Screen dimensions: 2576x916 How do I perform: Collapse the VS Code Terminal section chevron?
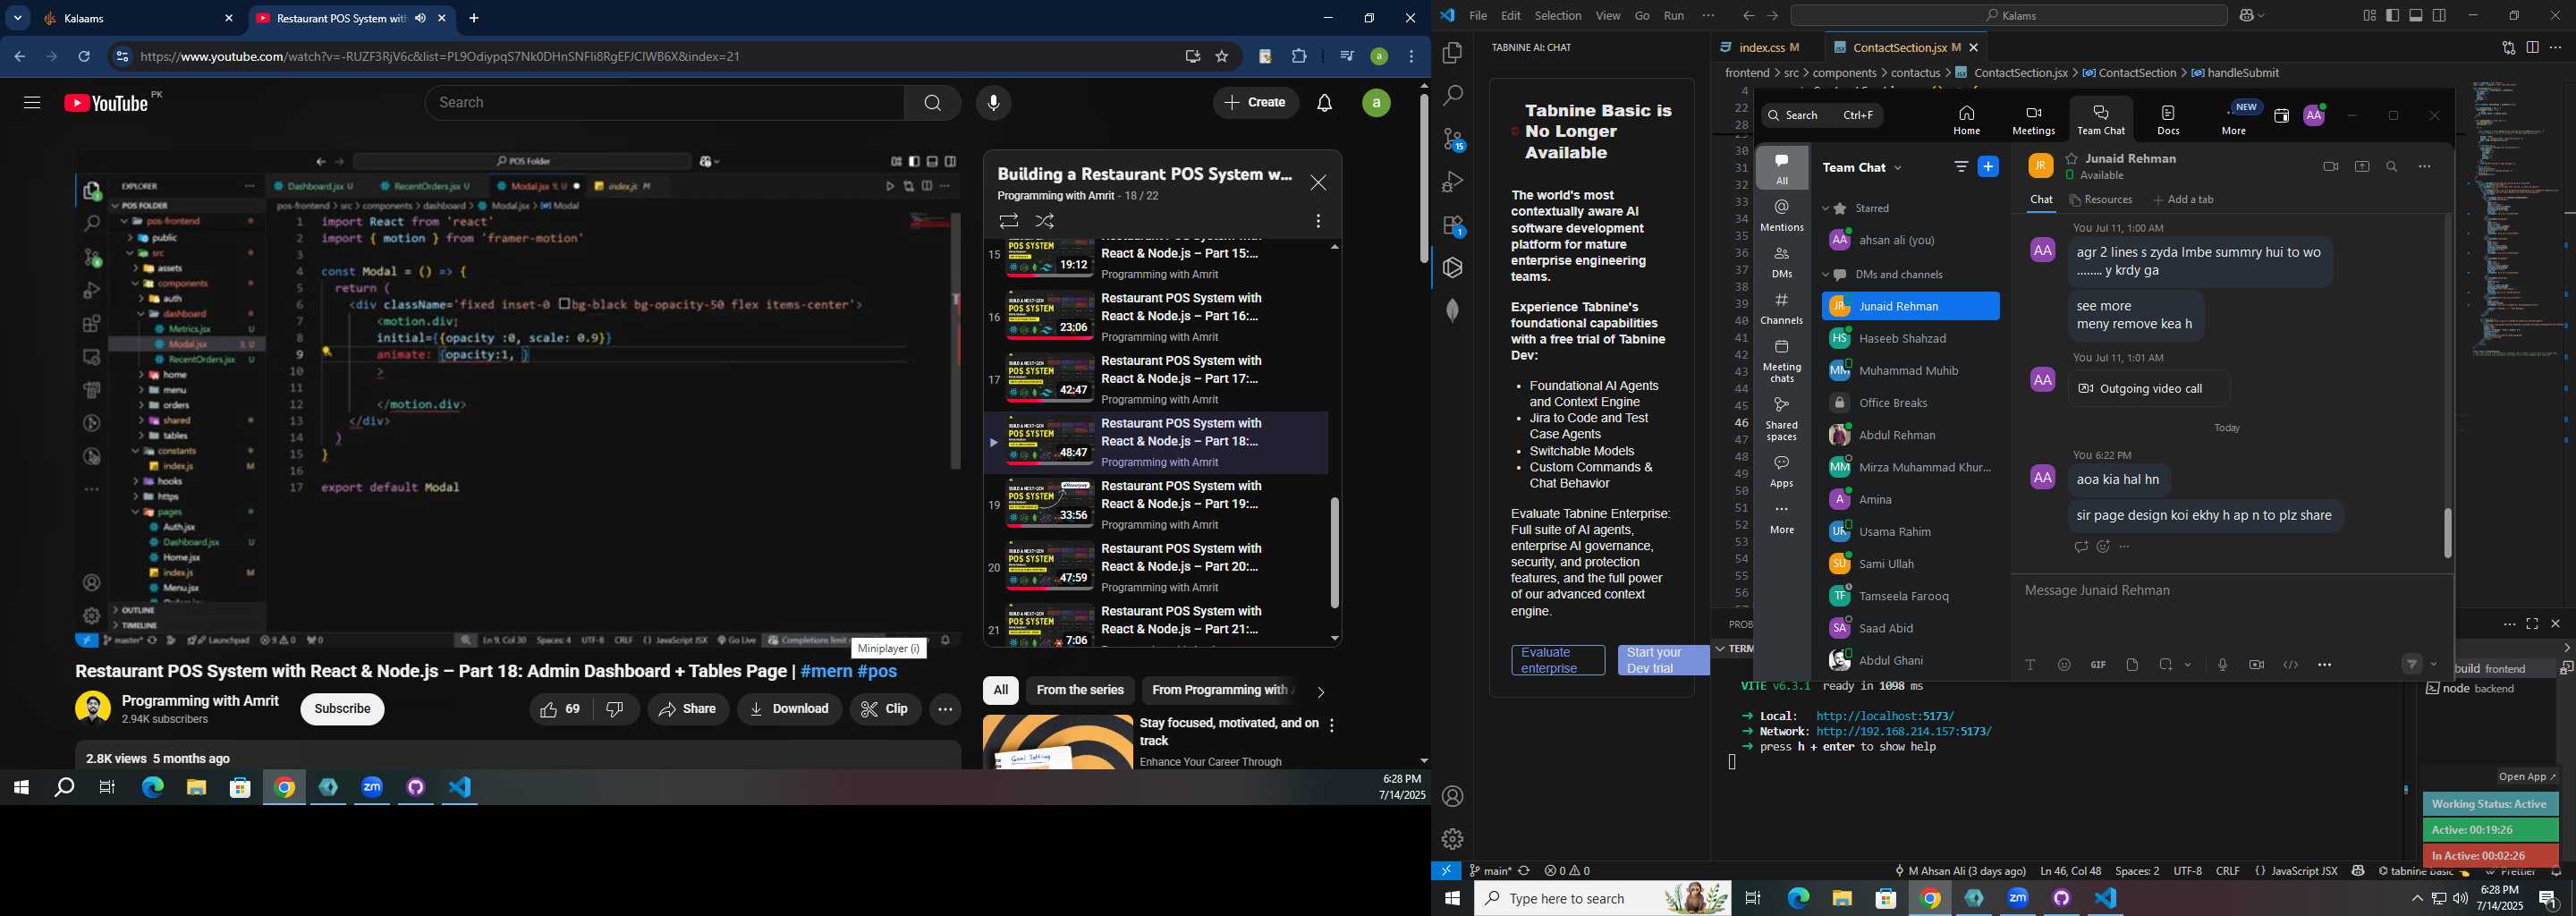click(x=1720, y=649)
